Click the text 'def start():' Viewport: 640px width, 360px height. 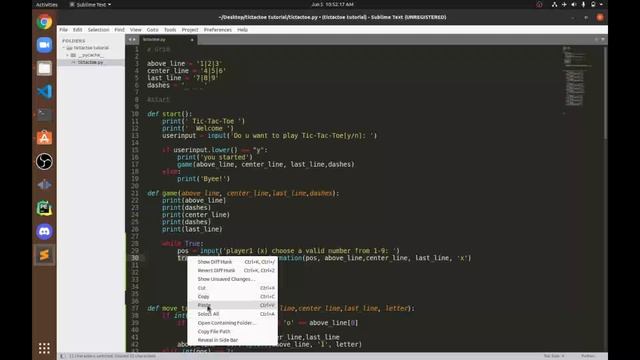(x=169, y=114)
